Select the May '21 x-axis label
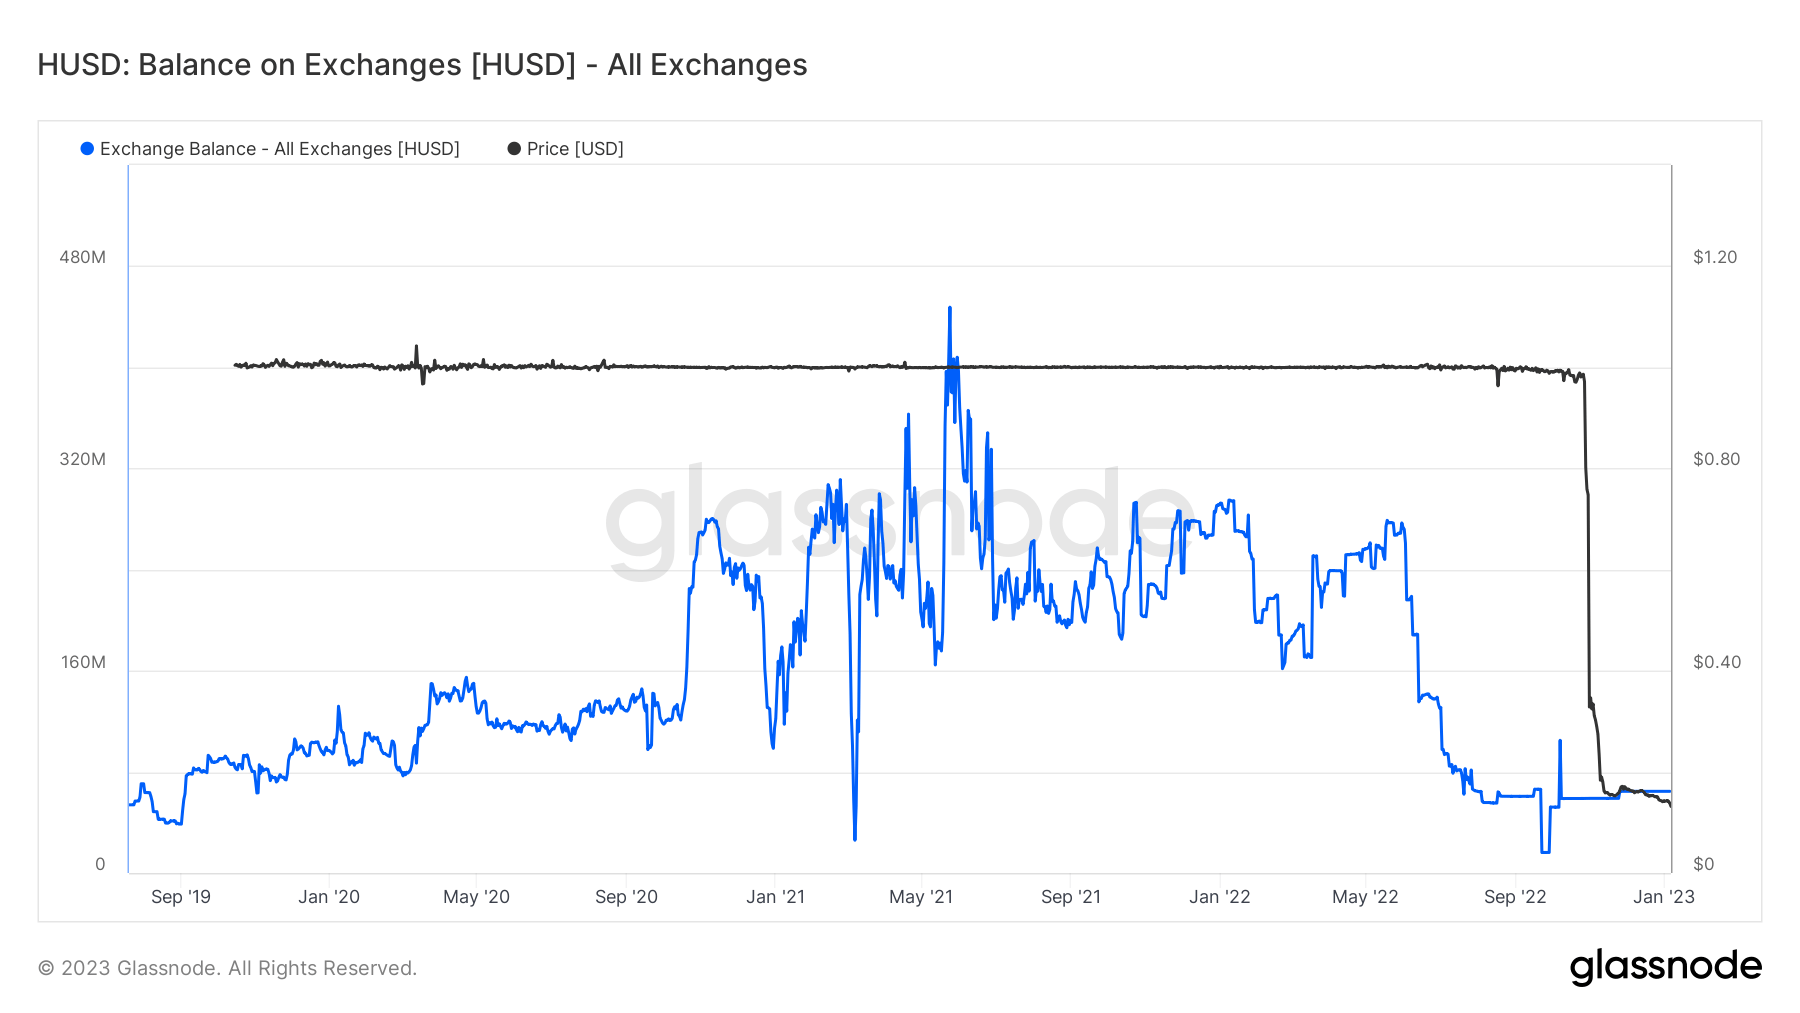 click(921, 897)
